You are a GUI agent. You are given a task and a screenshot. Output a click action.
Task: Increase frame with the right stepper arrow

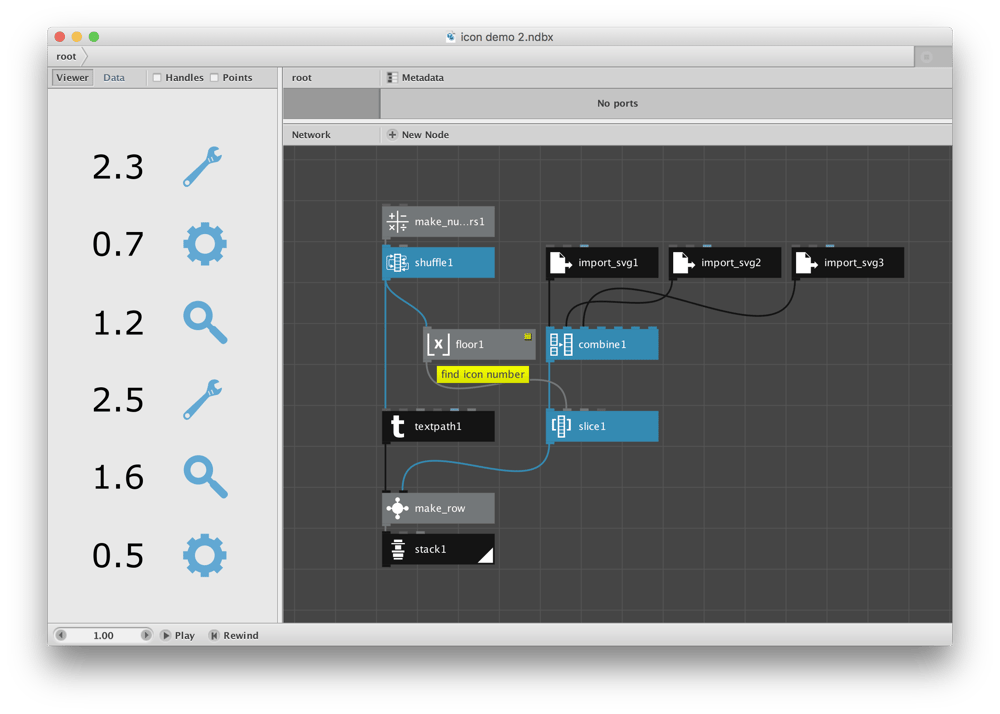[x=146, y=635]
